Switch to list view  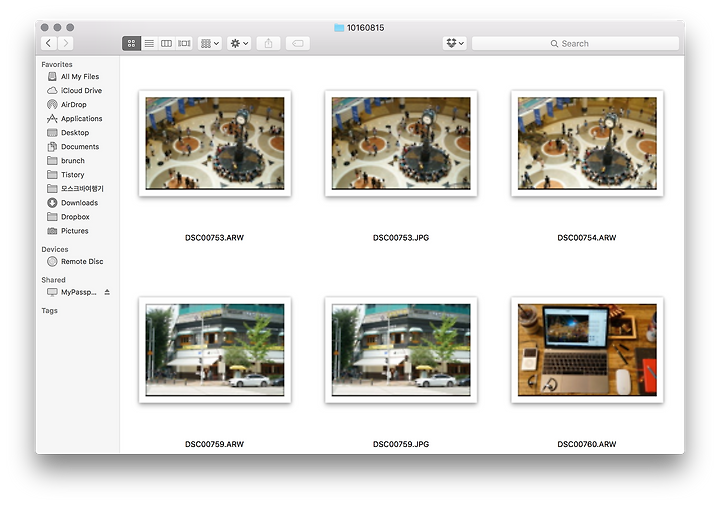coord(149,43)
